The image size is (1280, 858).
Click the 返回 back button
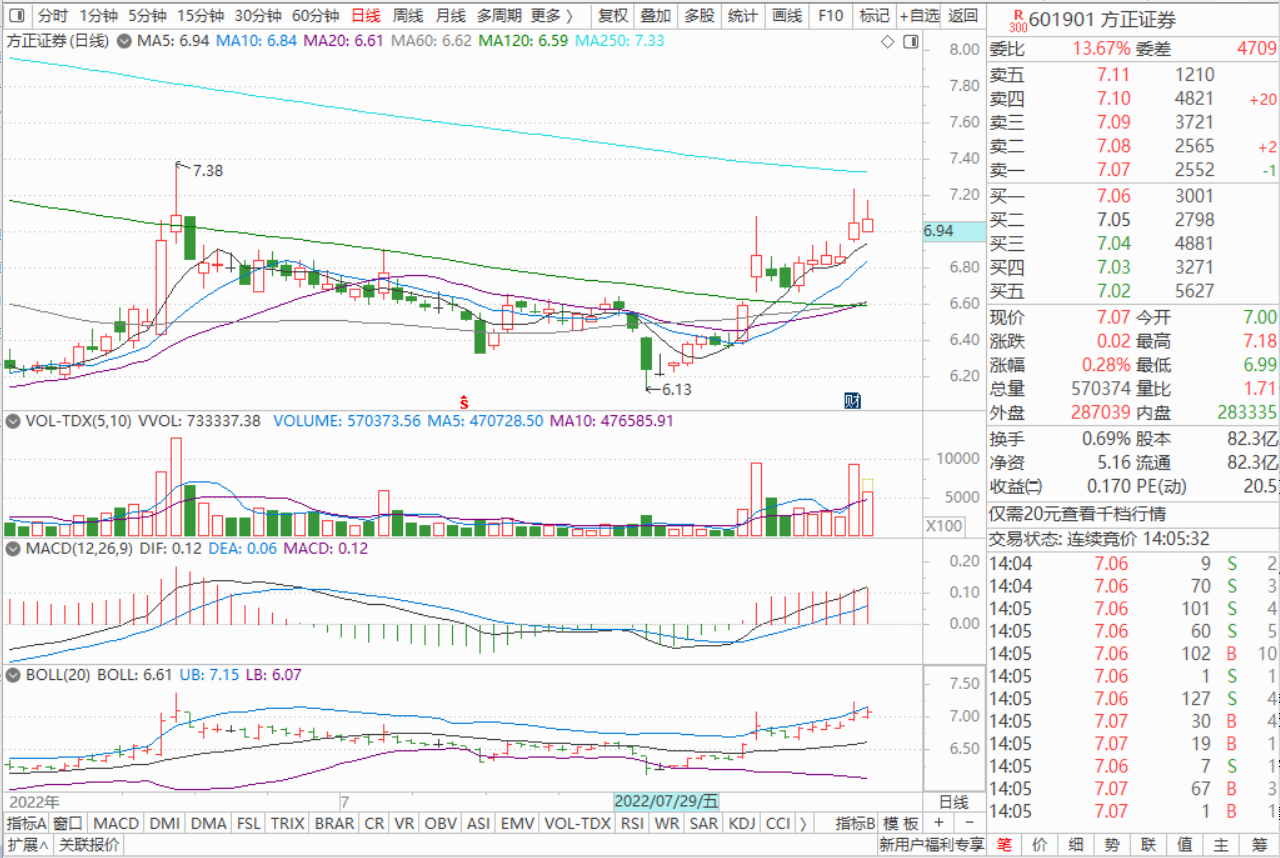[x=963, y=16]
